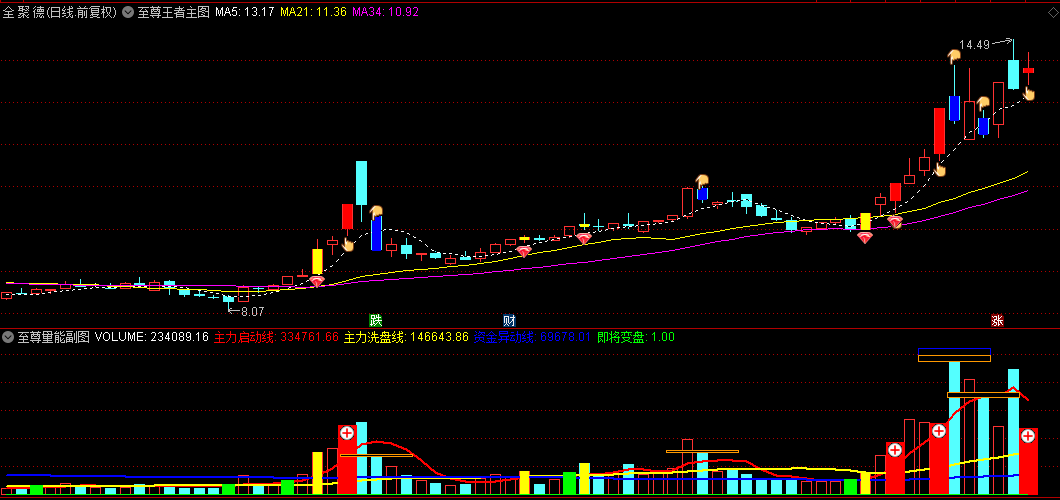1060x500 pixels.
Task: Click the yellow 主力洗盘线 value label
Action: [406, 336]
